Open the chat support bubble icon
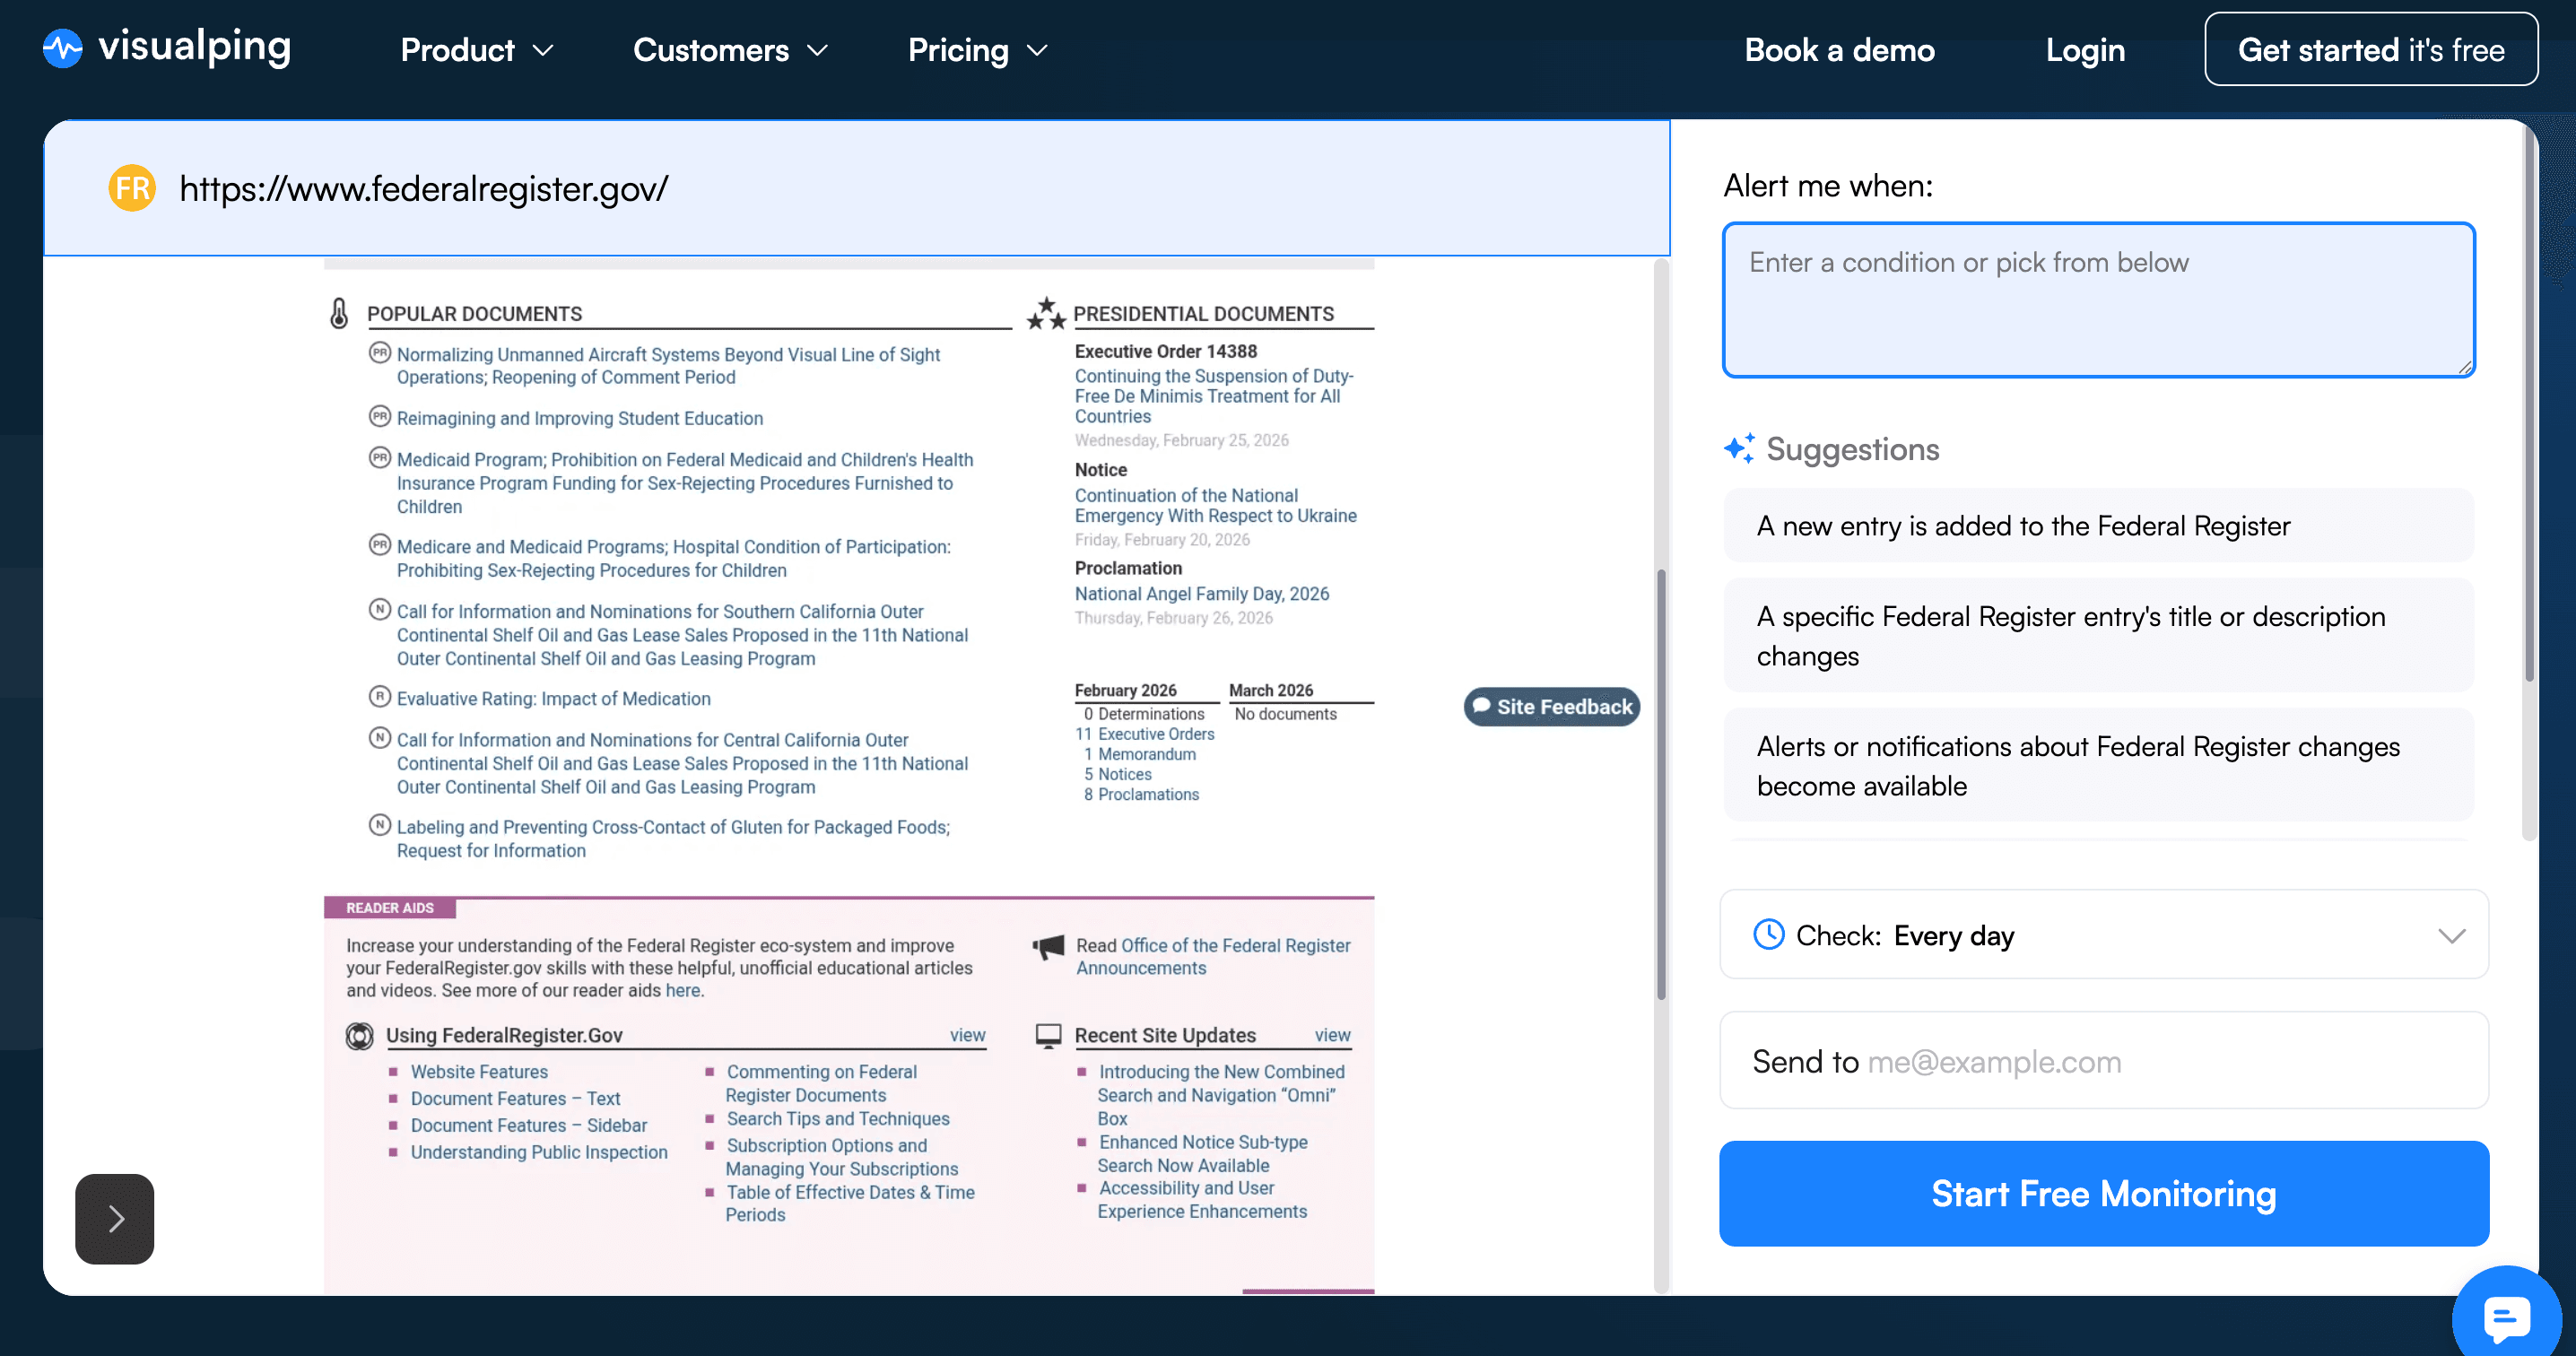2576x1356 pixels. 2506,1318
